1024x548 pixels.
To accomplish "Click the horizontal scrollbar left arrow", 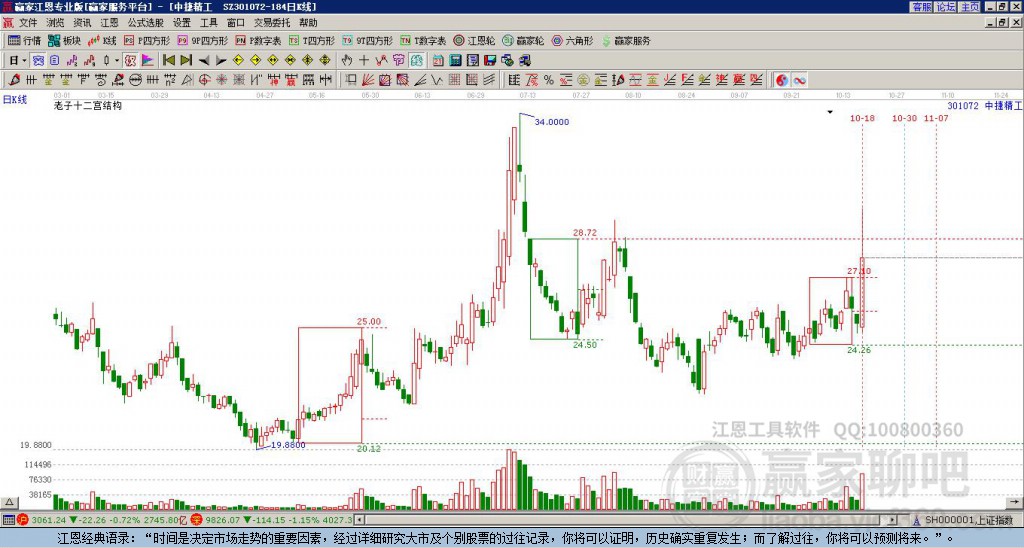I will click(359, 520).
